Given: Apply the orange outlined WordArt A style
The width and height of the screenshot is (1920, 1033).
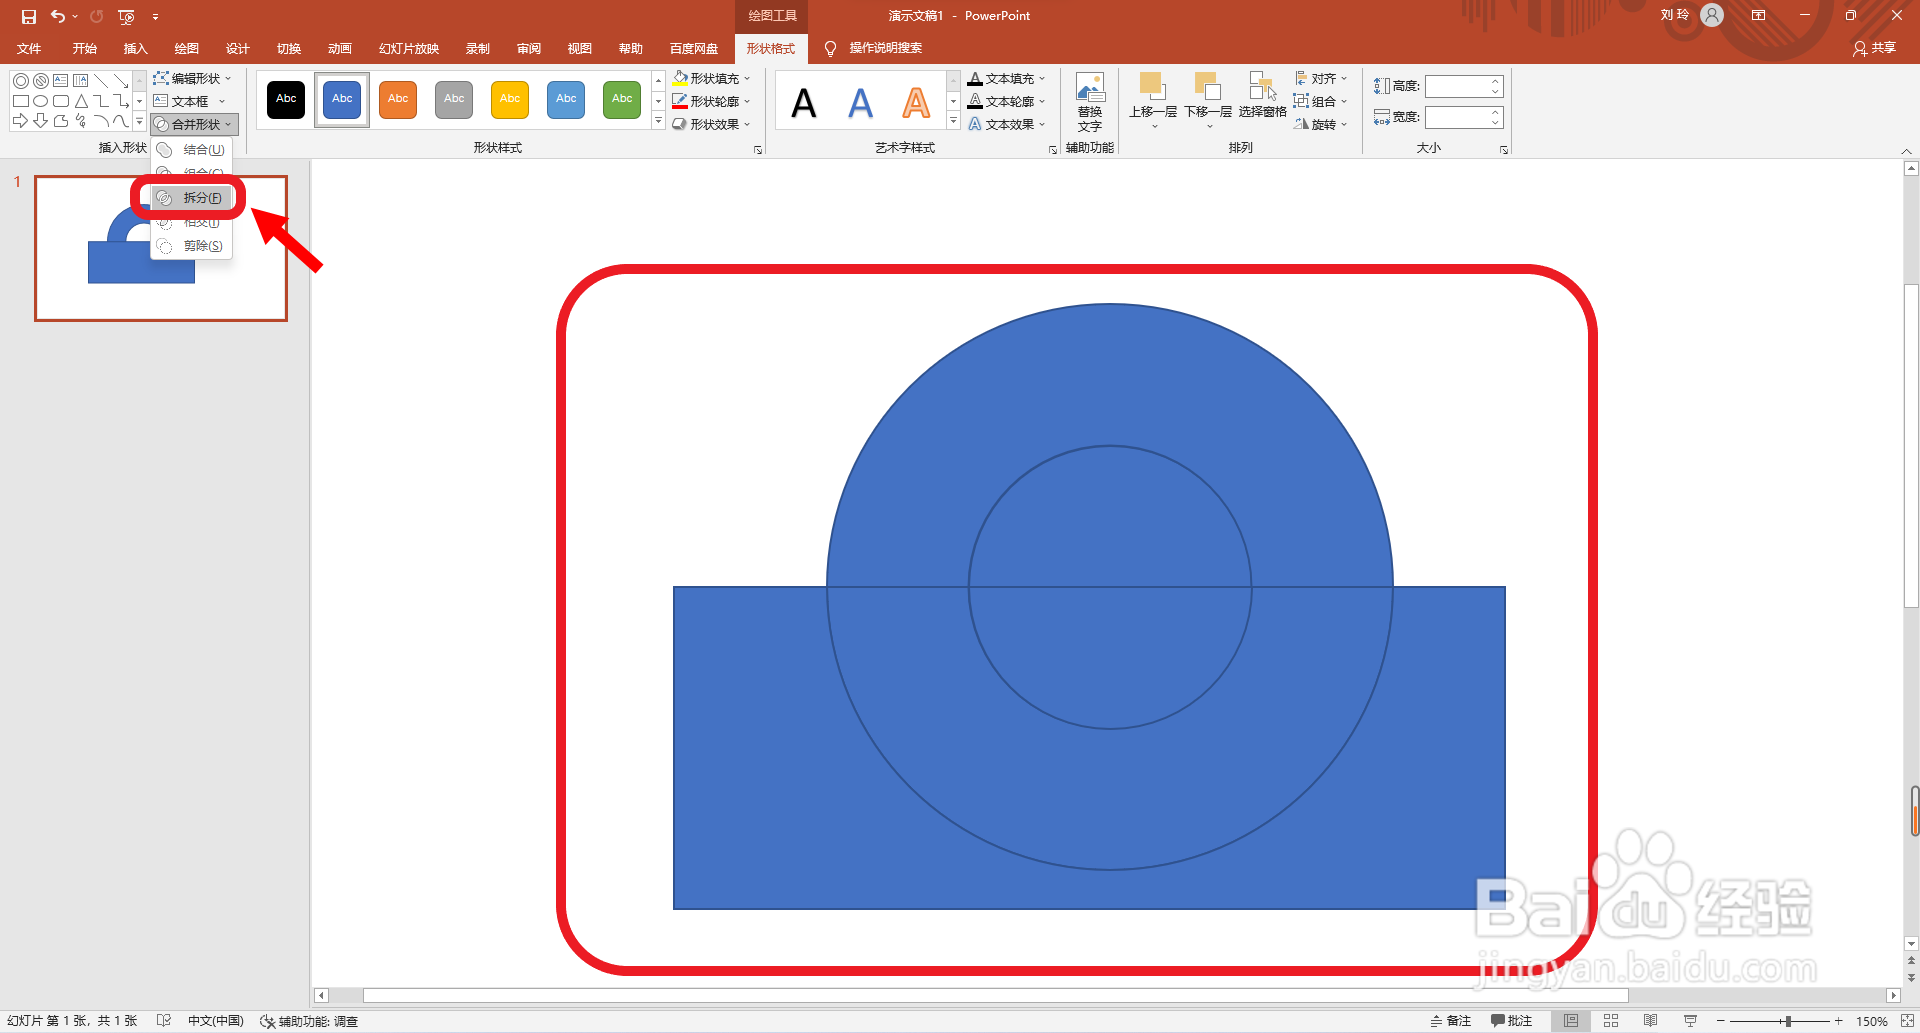Looking at the screenshot, I should coord(916,102).
